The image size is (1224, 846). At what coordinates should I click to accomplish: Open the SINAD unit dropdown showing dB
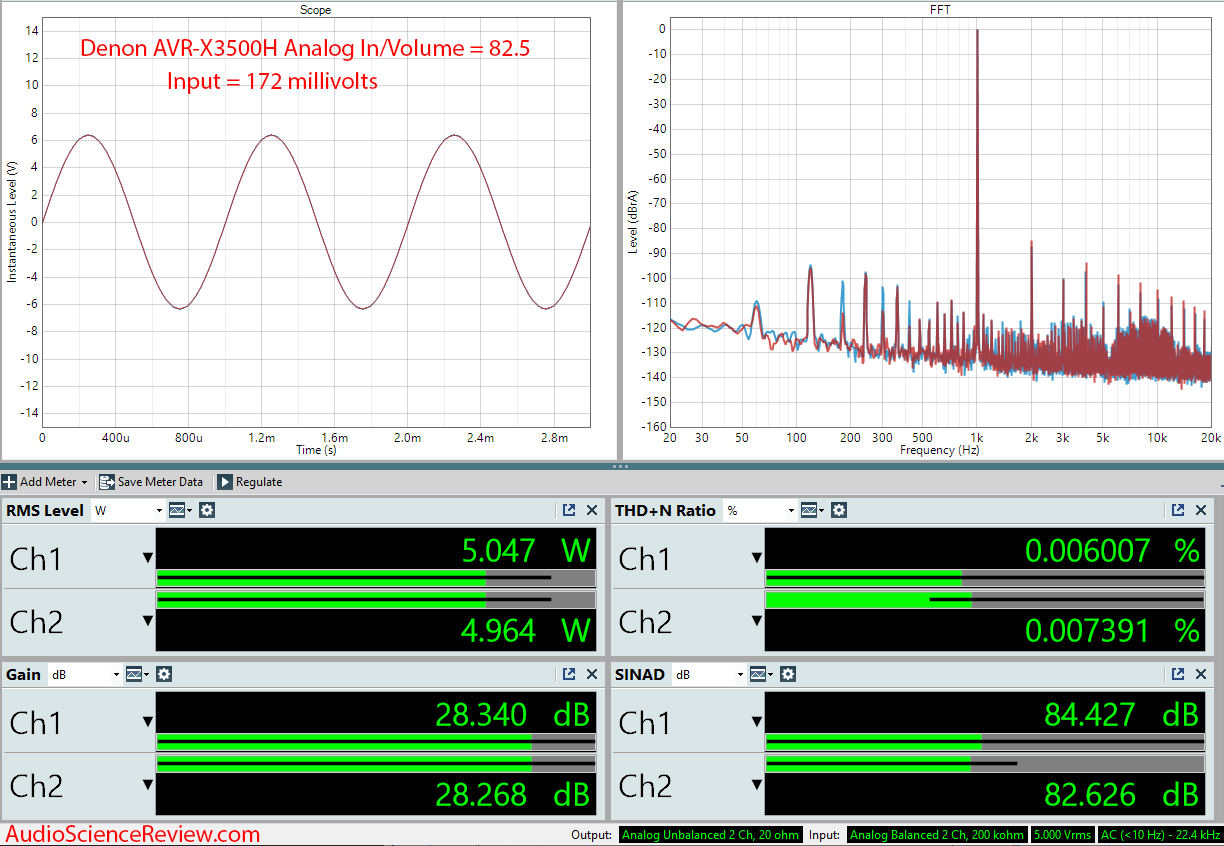(x=709, y=674)
